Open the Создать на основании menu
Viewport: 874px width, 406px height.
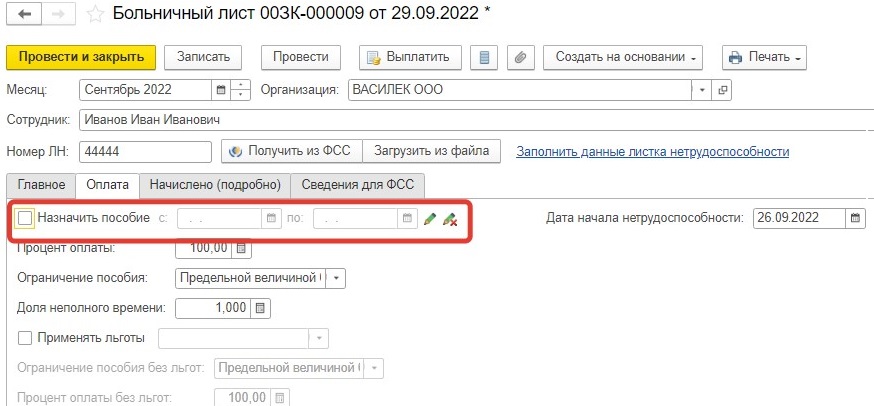point(623,57)
